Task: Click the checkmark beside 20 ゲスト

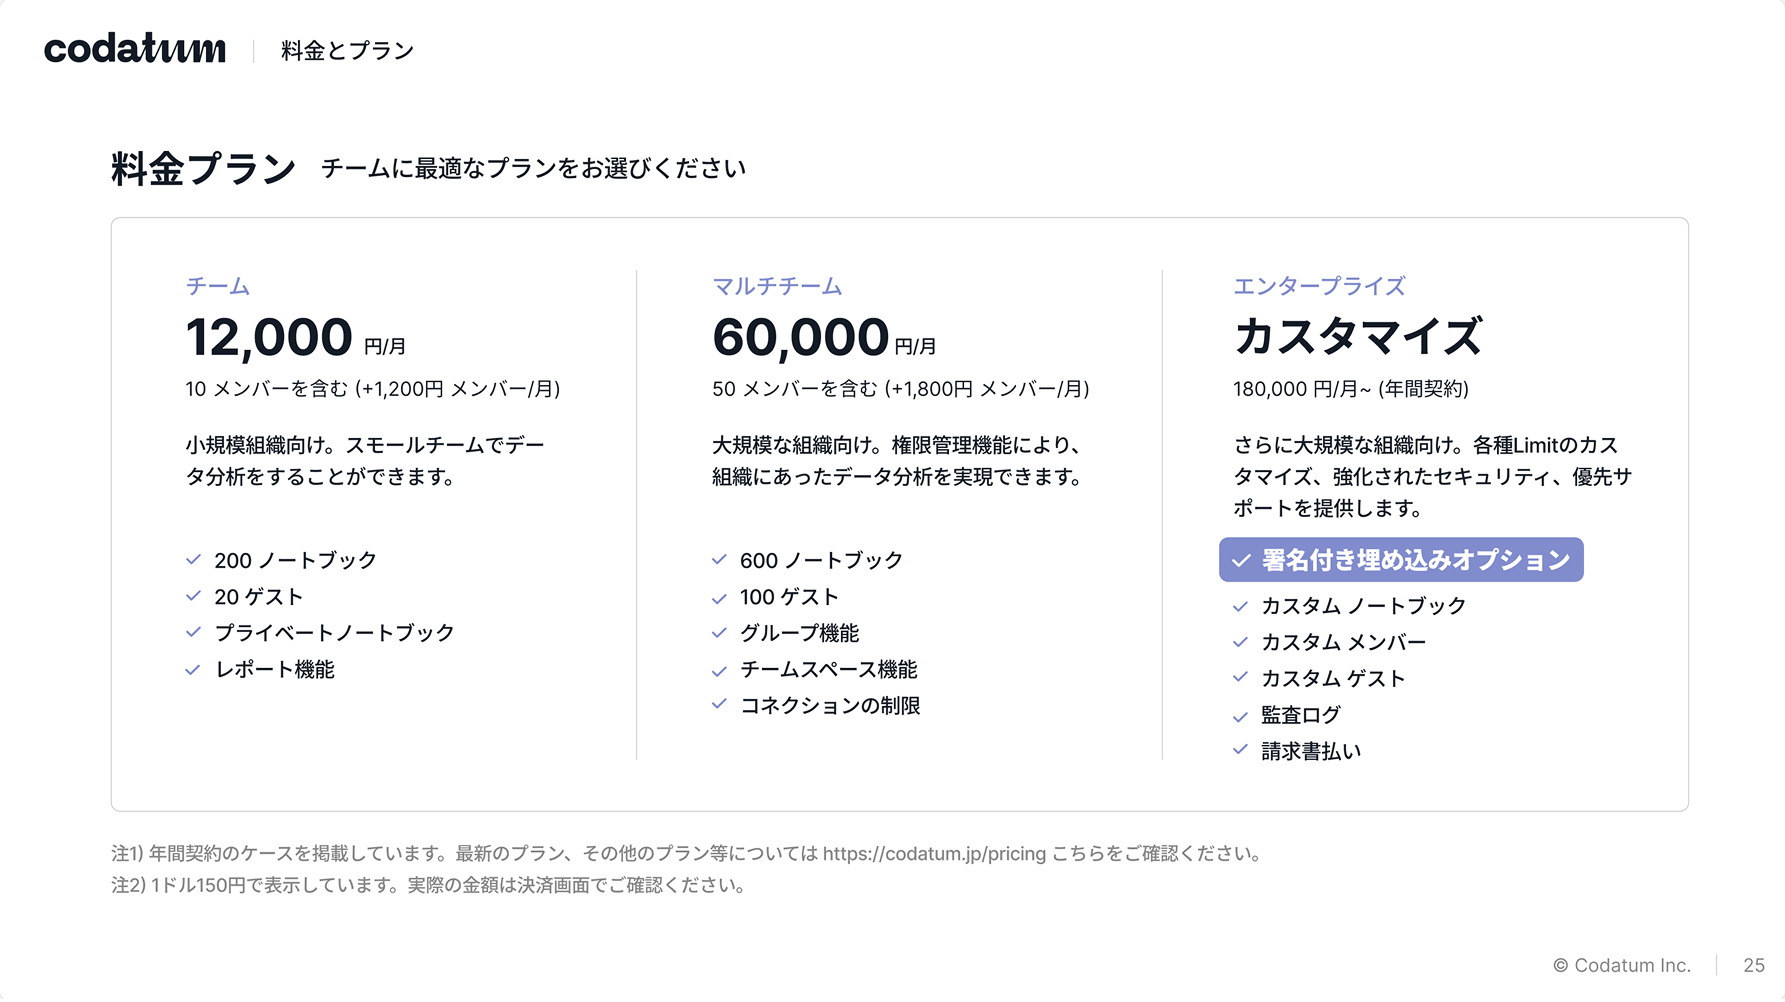Action: click(193, 596)
